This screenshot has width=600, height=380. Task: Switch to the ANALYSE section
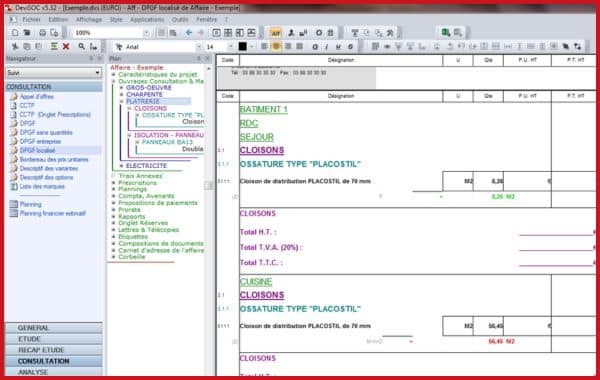(54, 372)
